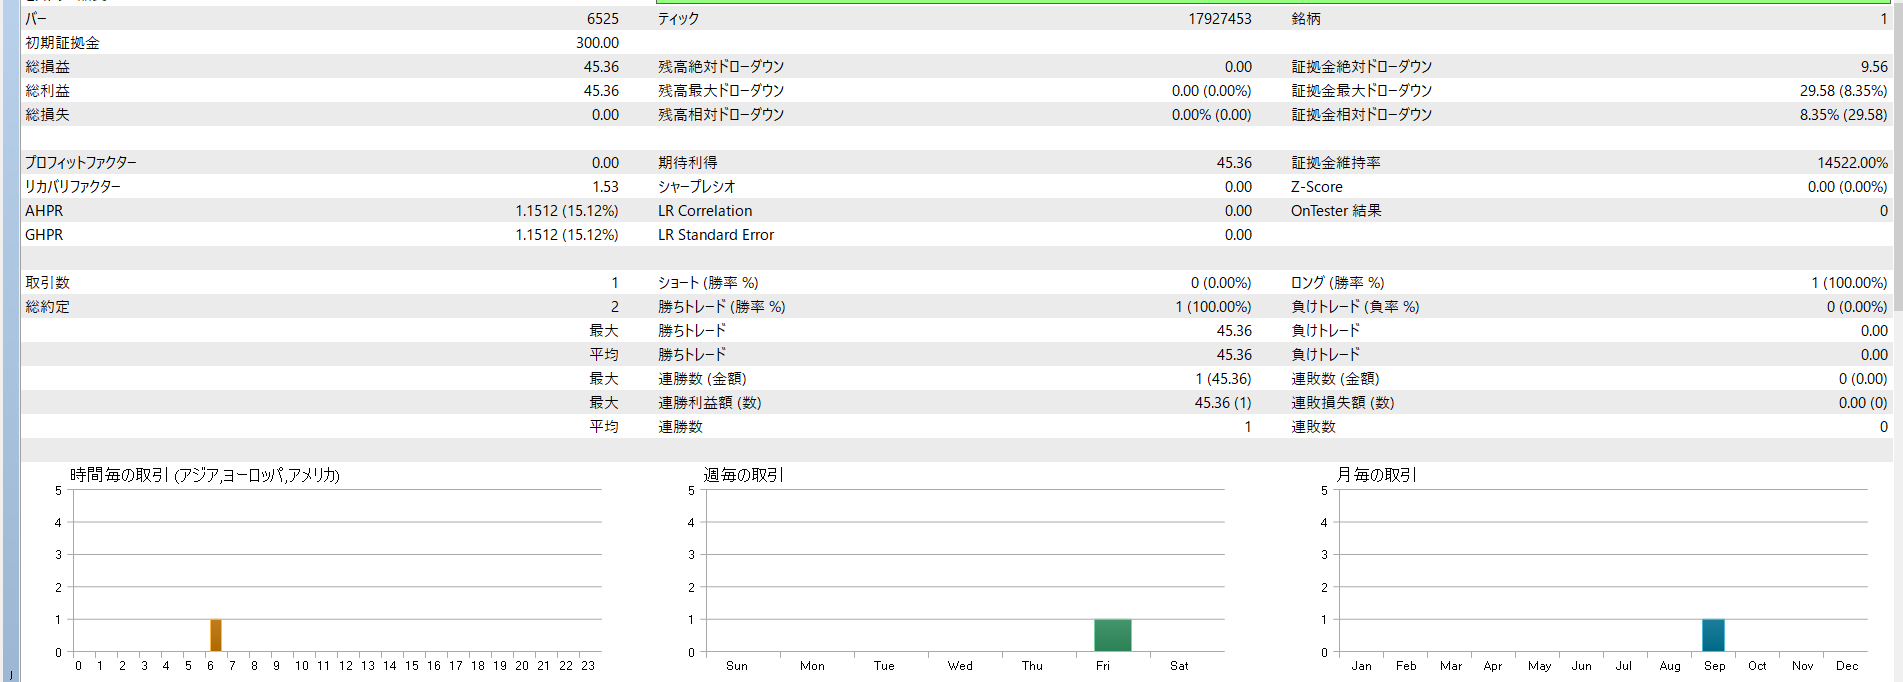Select the ショート (勝率 %) label
The image size is (1903, 682).
pos(707,283)
